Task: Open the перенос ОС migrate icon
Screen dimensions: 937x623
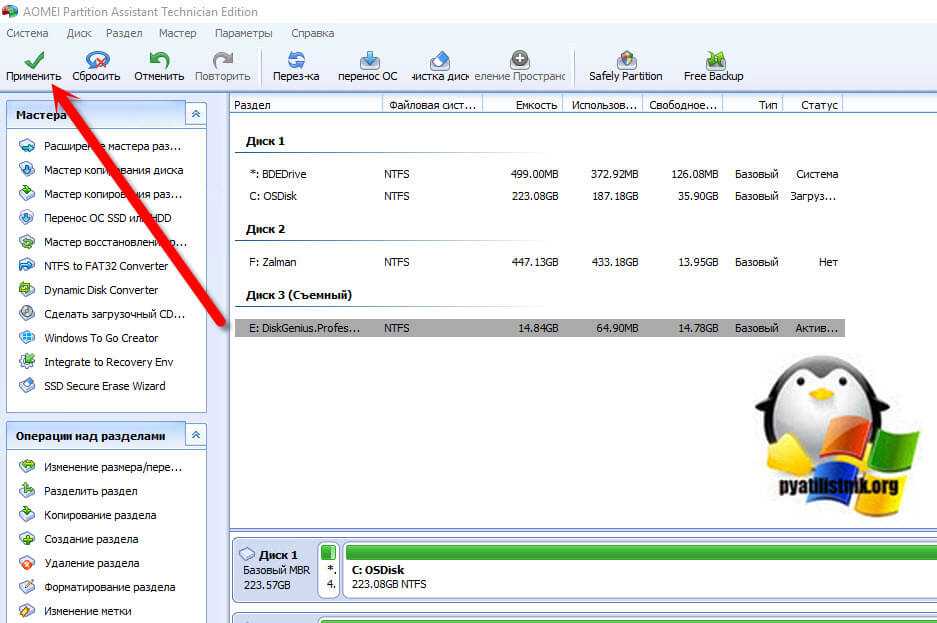Action: (x=369, y=59)
